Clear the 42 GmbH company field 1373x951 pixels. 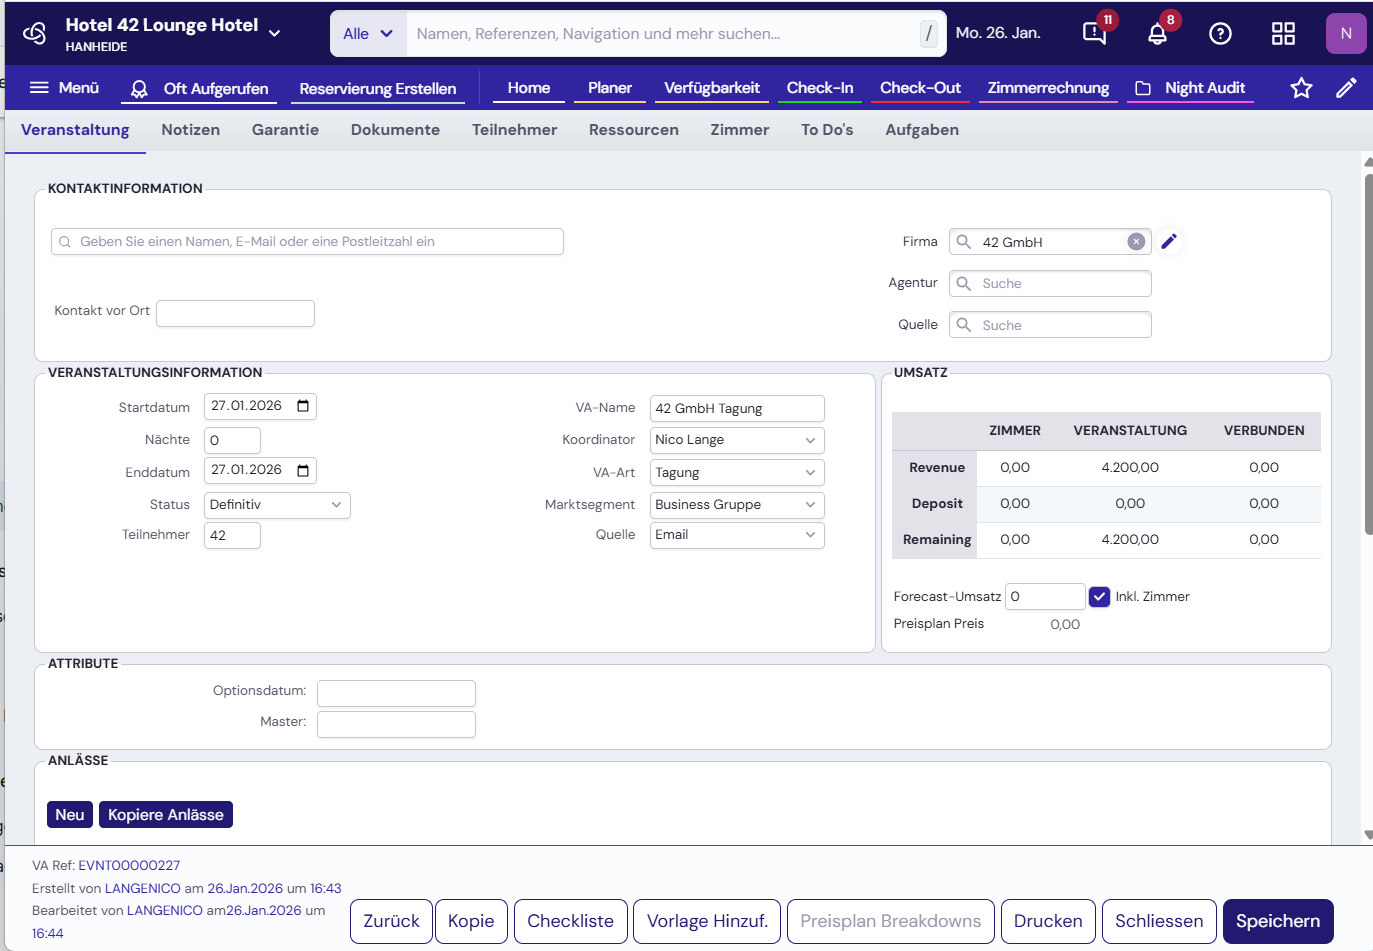(1136, 241)
